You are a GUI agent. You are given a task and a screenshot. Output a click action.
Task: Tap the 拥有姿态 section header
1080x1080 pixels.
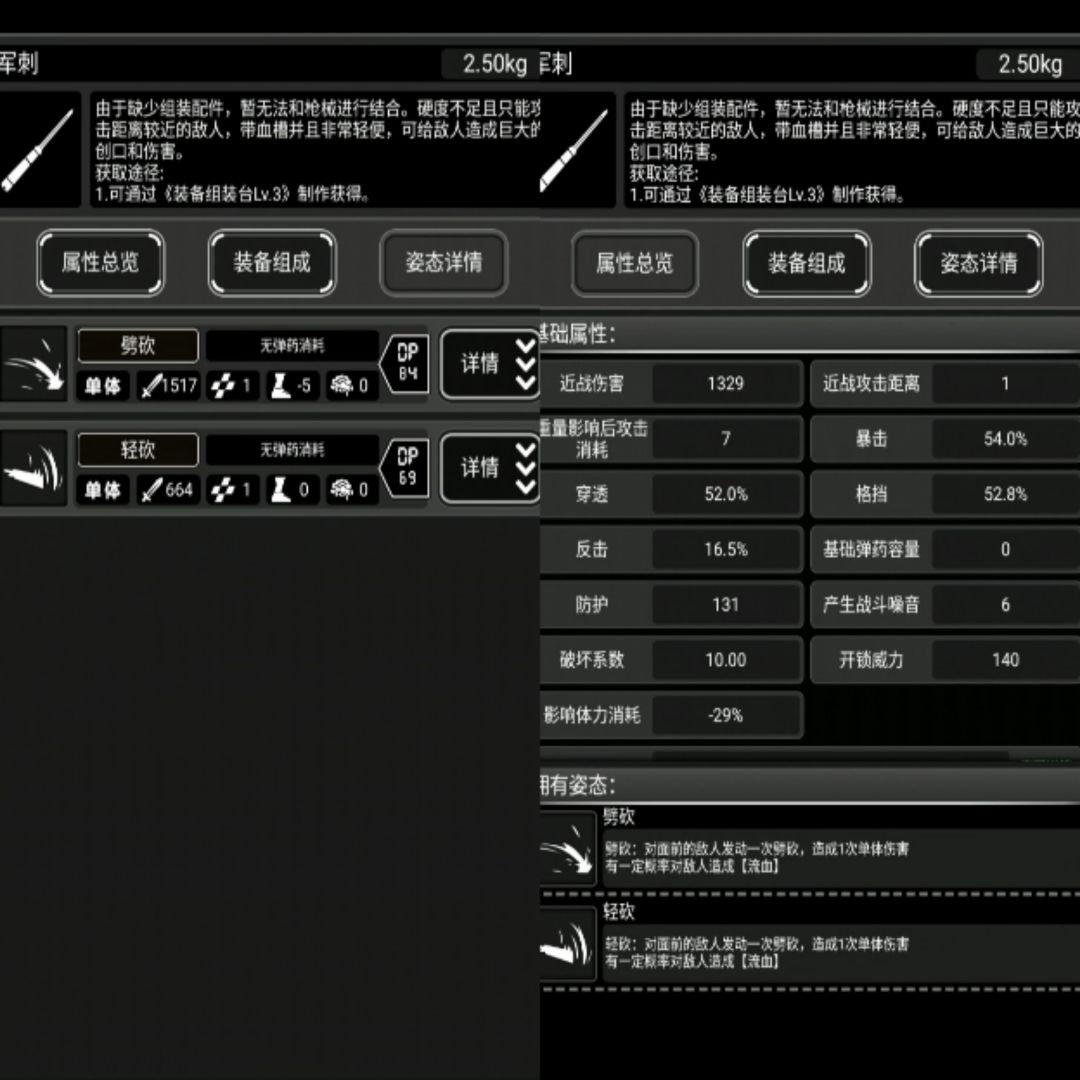[809, 785]
